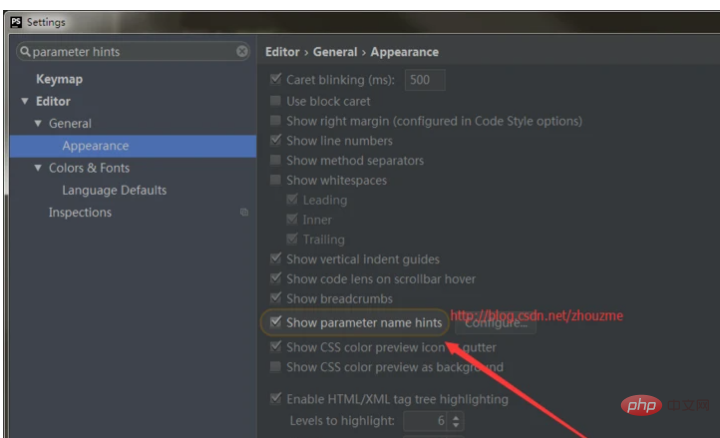Select Keymap in the settings tree
720x438 pixels.
coord(59,79)
